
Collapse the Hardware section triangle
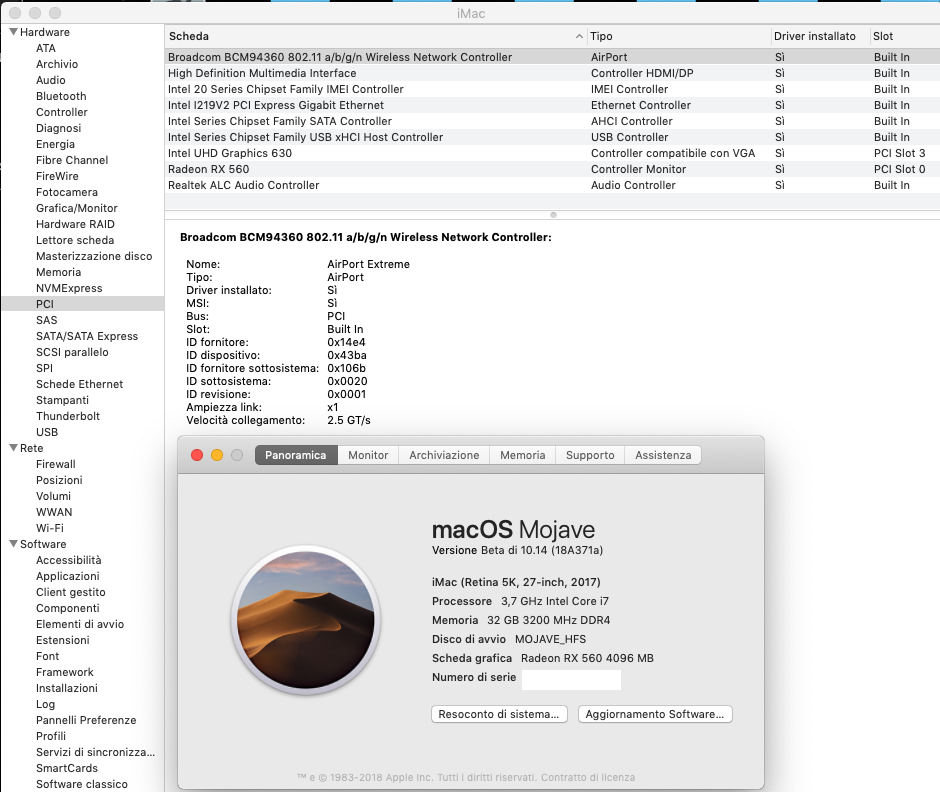(x=13, y=32)
